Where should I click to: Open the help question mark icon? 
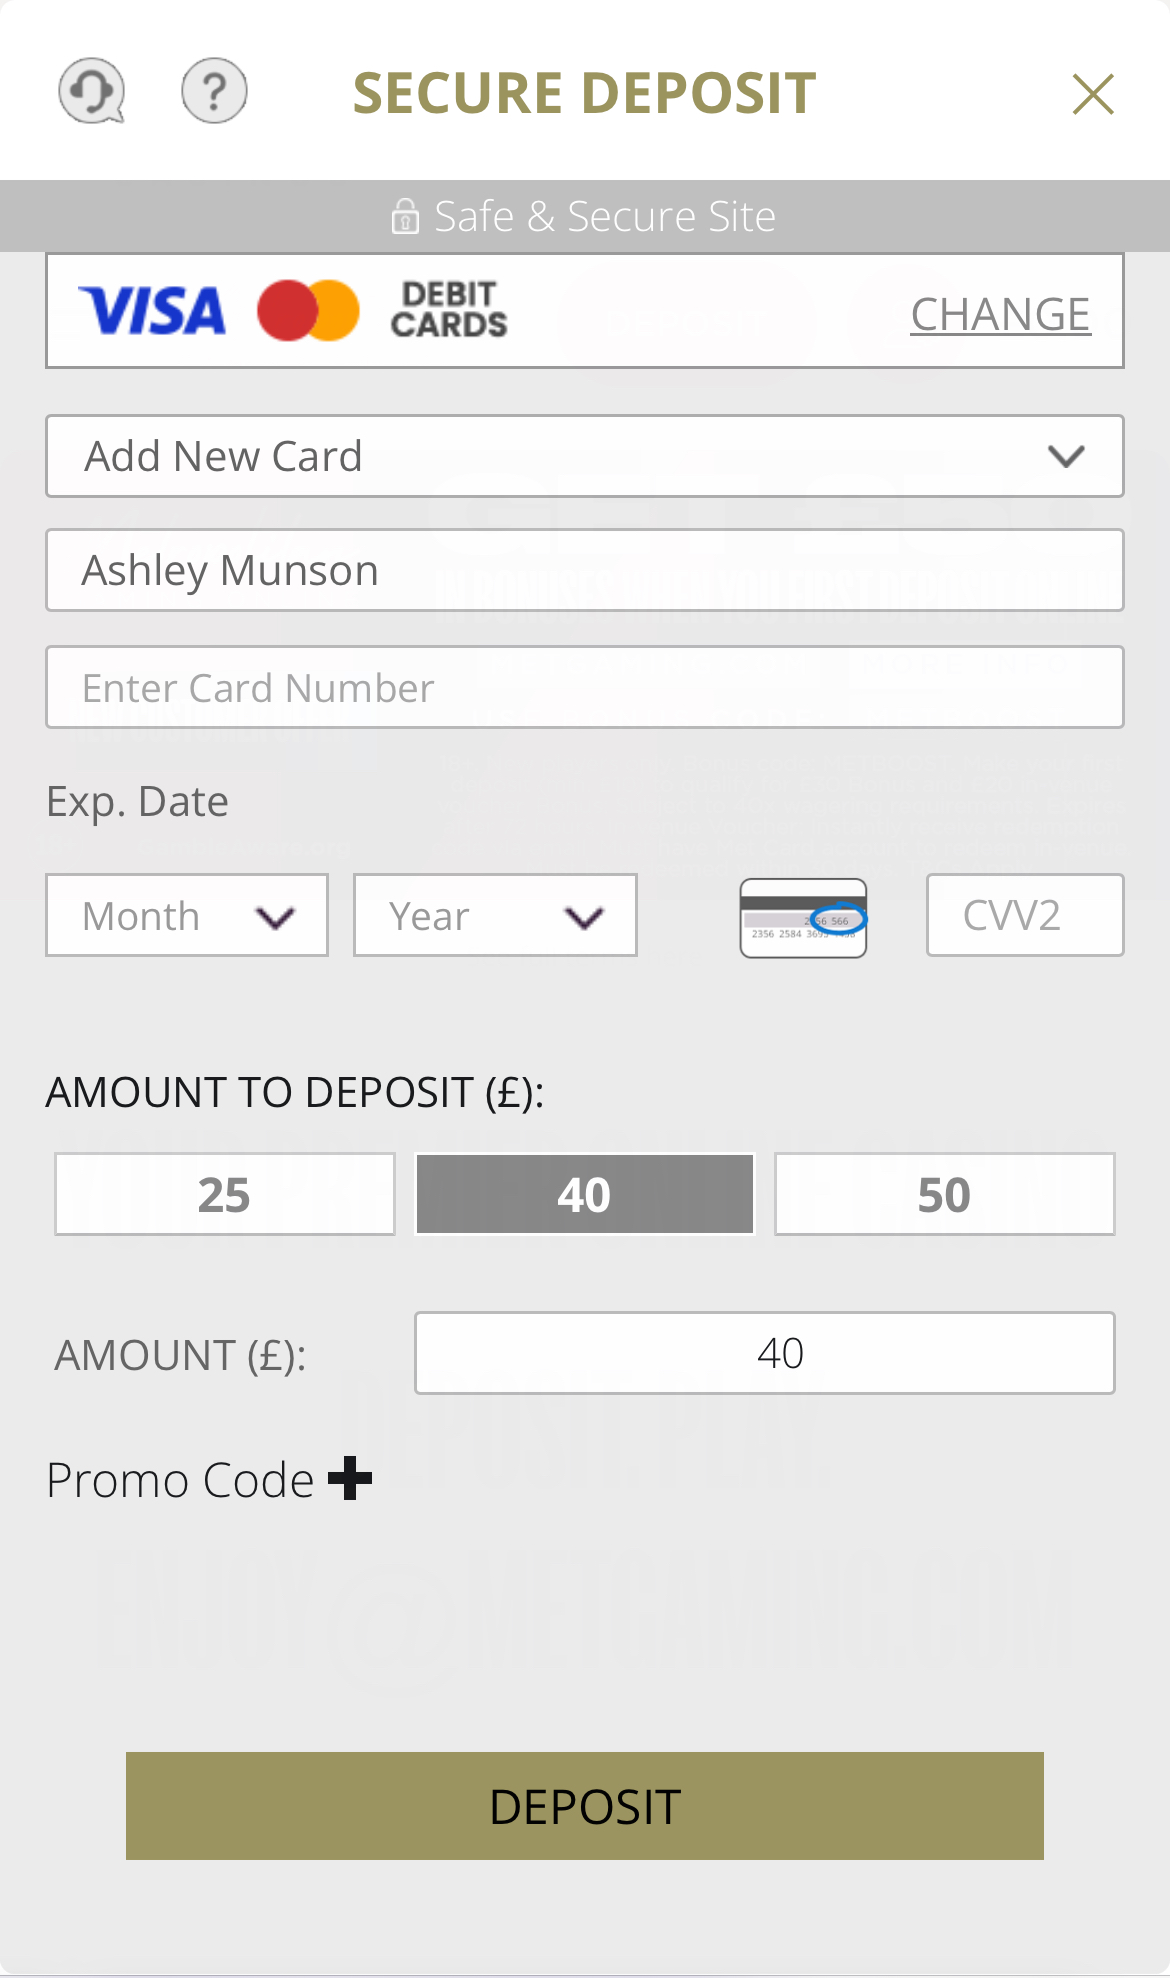[213, 92]
